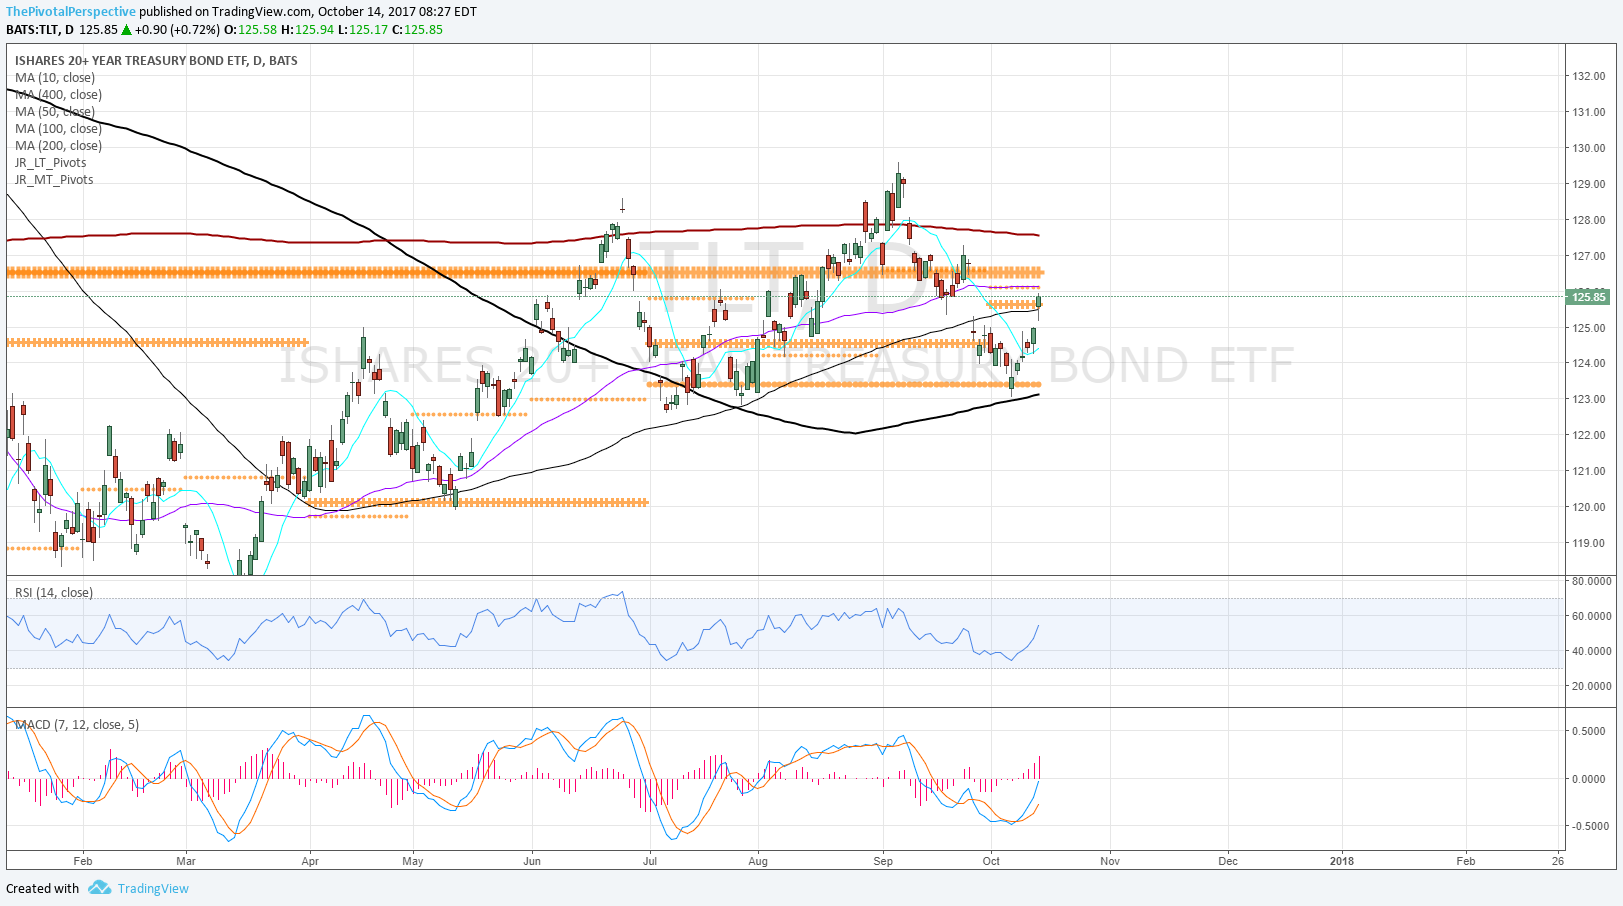1623x906 pixels.
Task: Click the TradingView logo icon
Action: click(x=98, y=887)
